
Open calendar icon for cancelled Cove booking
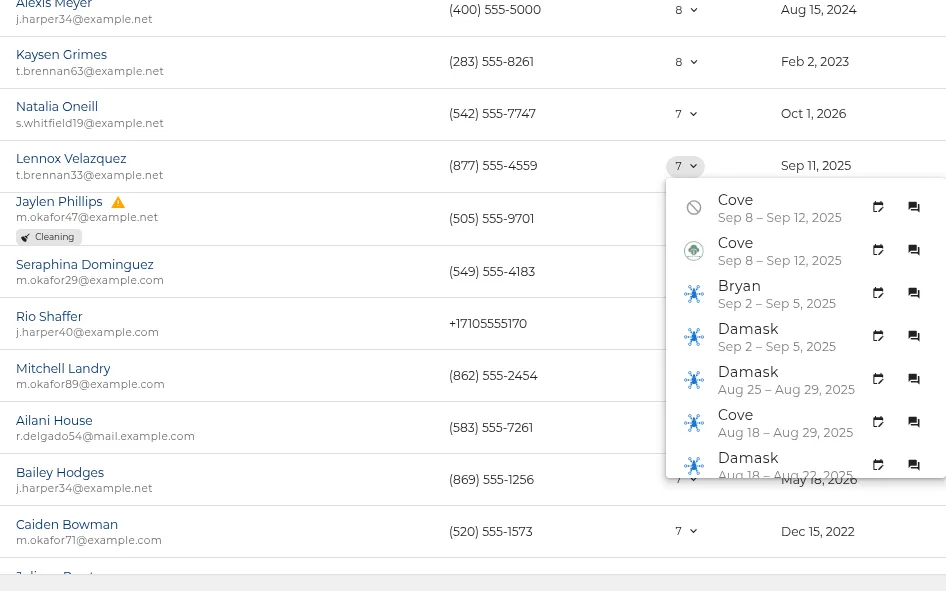click(878, 207)
